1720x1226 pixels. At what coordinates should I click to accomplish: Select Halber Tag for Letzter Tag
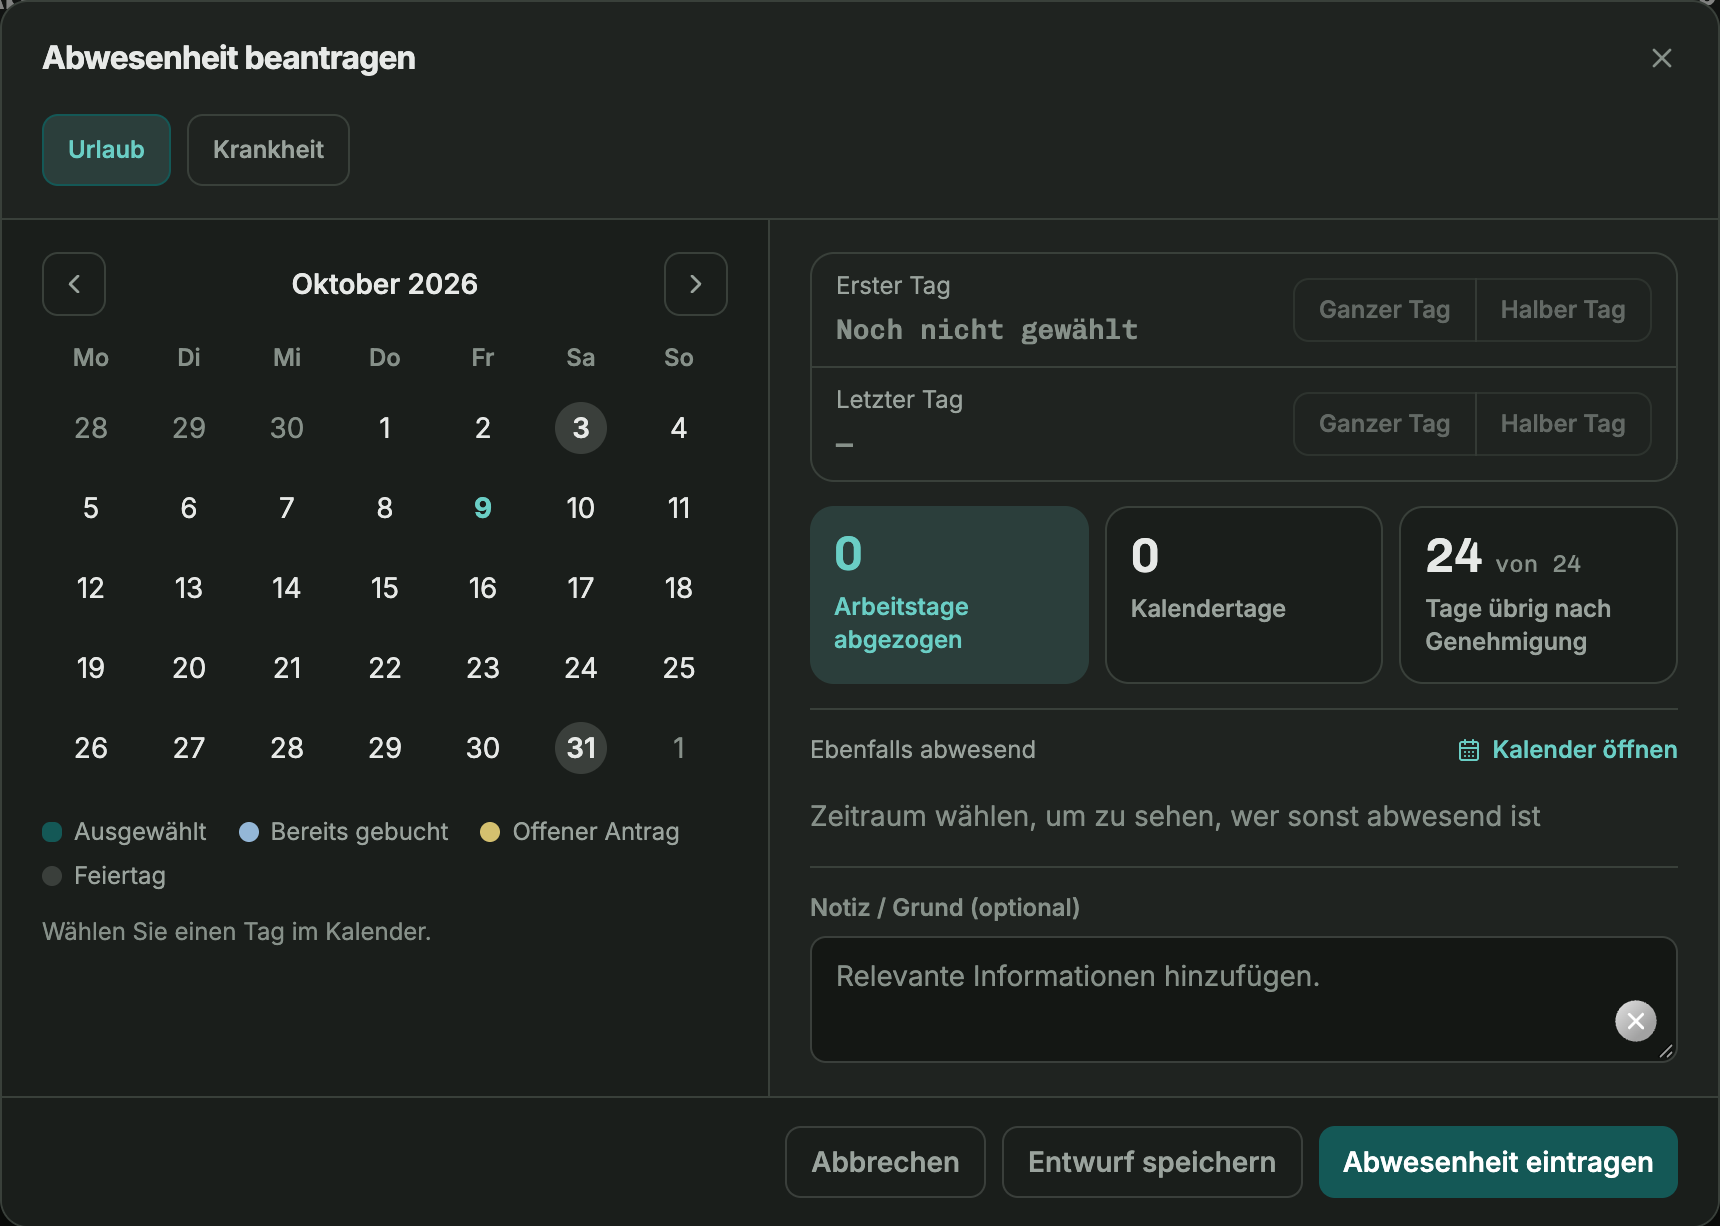pyautogui.click(x=1563, y=424)
